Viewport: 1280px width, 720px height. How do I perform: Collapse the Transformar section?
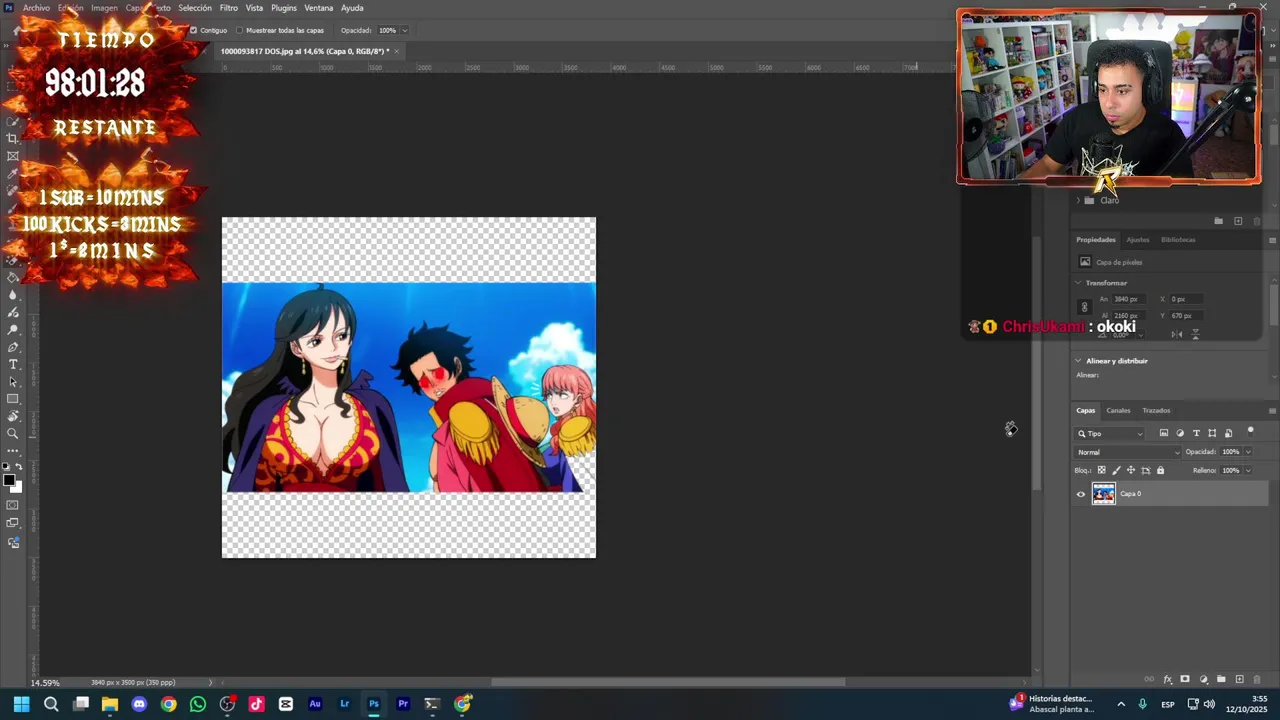coord(1078,283)
